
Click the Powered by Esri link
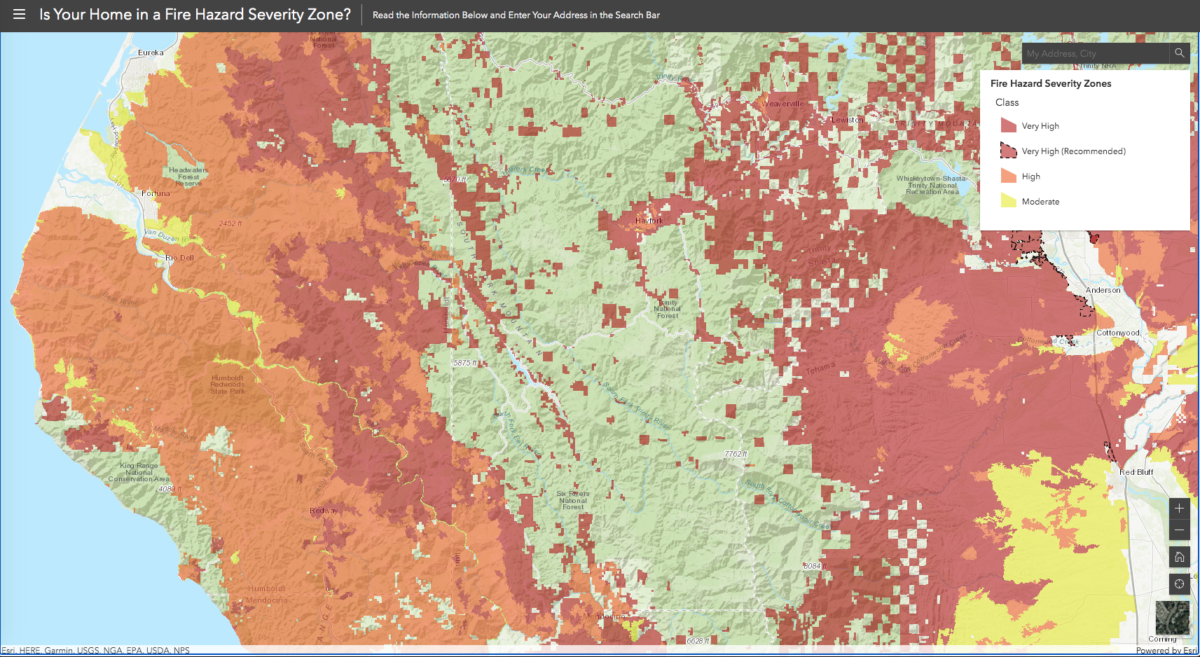pos(1166,650)
